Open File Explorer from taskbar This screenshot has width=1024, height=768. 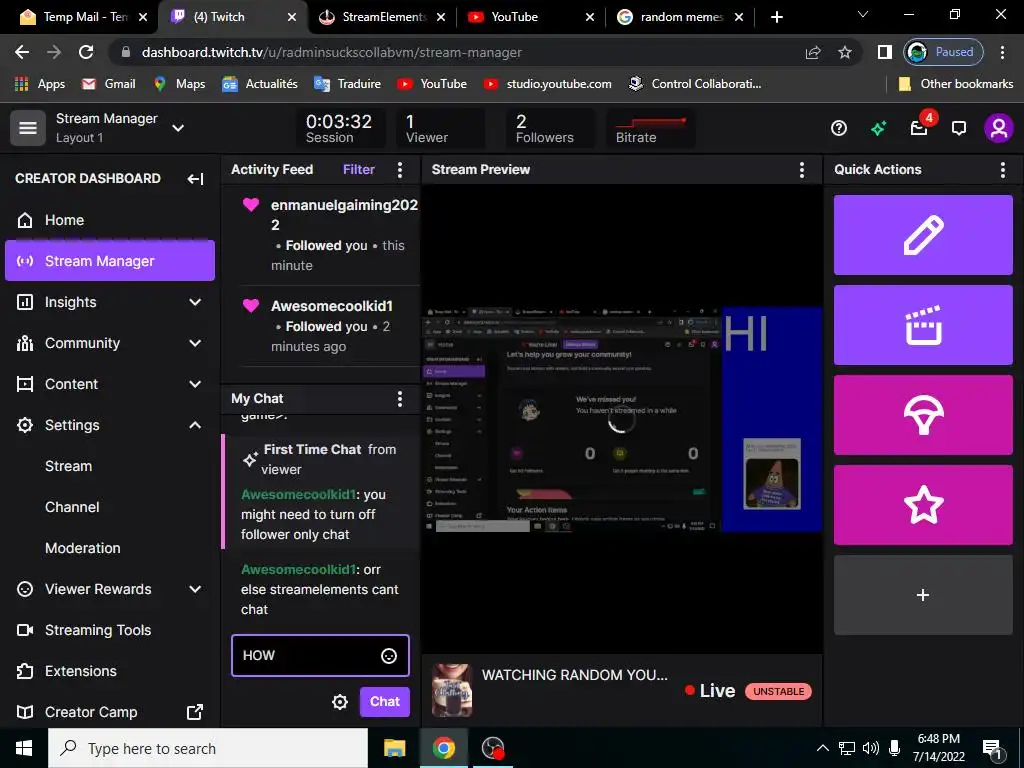point(394,748)
